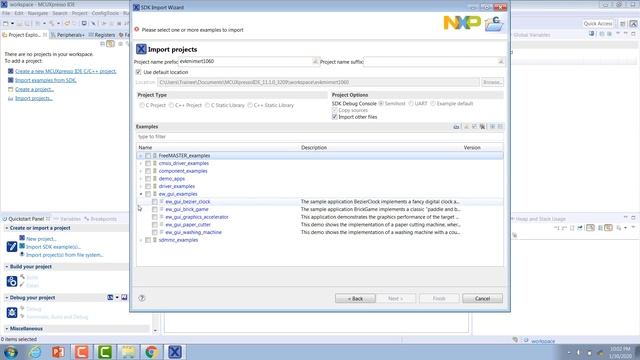The width and height of the screenshot is (640, 360).
Task: Toggle the Import other files checkbox
Action: point(335,117)
